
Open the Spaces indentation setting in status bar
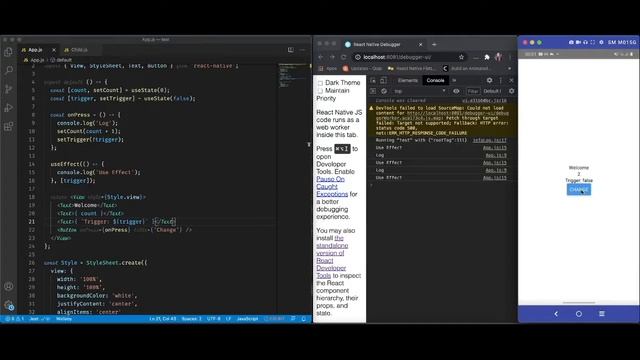191,319
